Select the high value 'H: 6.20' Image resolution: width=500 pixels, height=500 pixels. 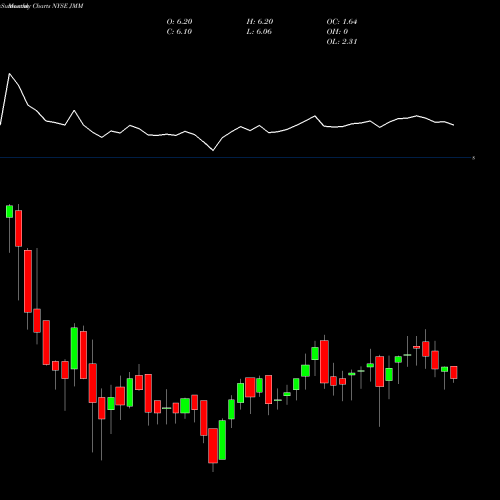coord(260,21)
